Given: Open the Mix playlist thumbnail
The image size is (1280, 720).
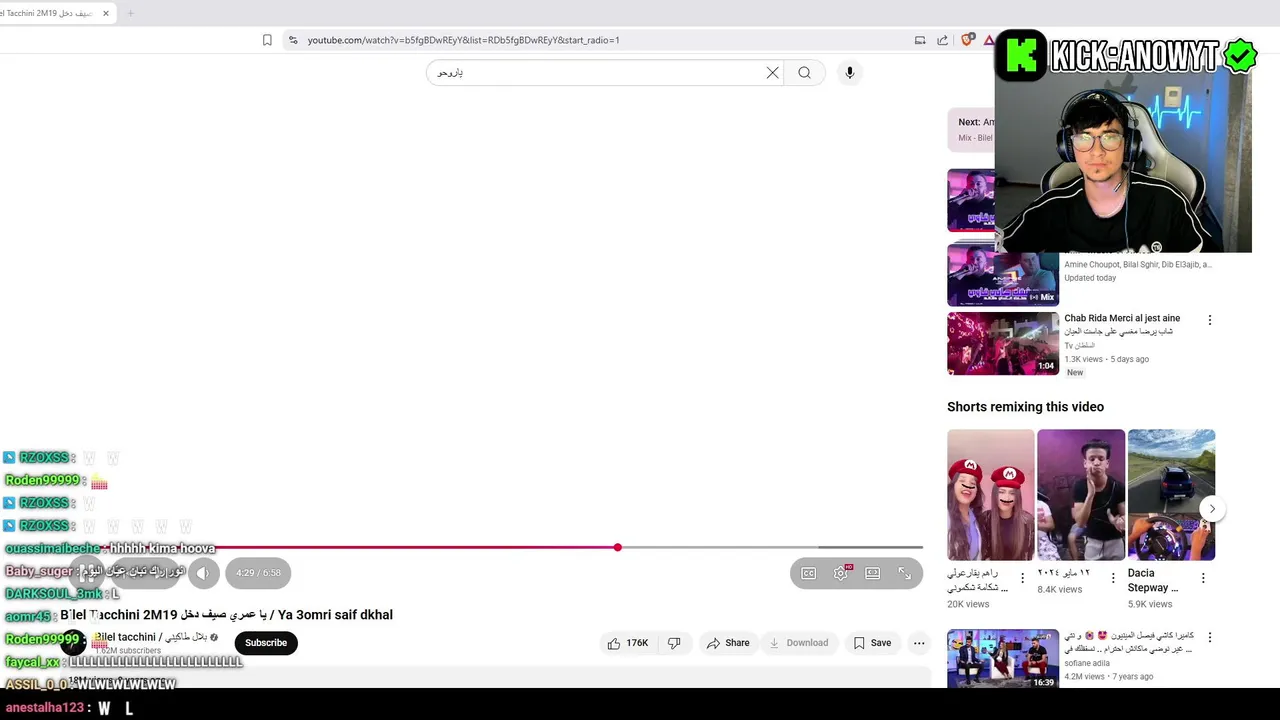Looking at the screenshot, I should [1003, 274].
